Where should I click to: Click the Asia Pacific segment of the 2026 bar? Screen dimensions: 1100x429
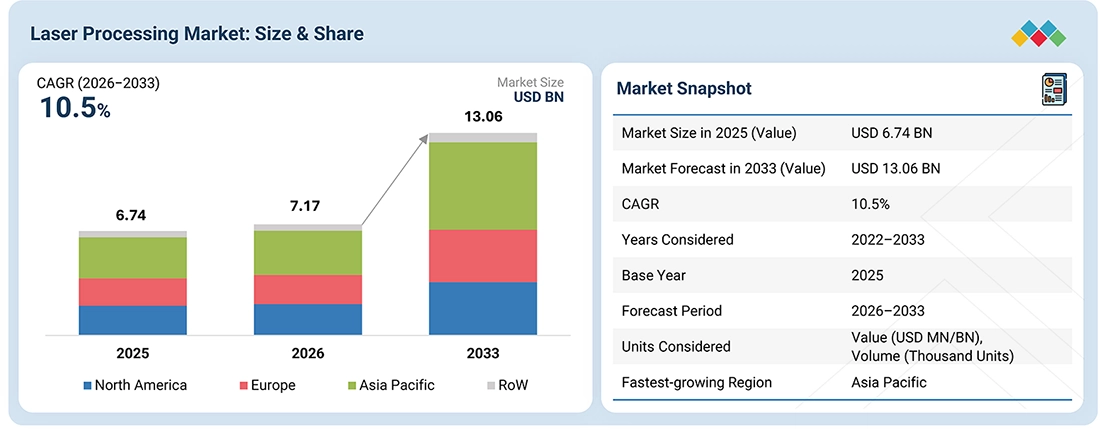[308, 252]
